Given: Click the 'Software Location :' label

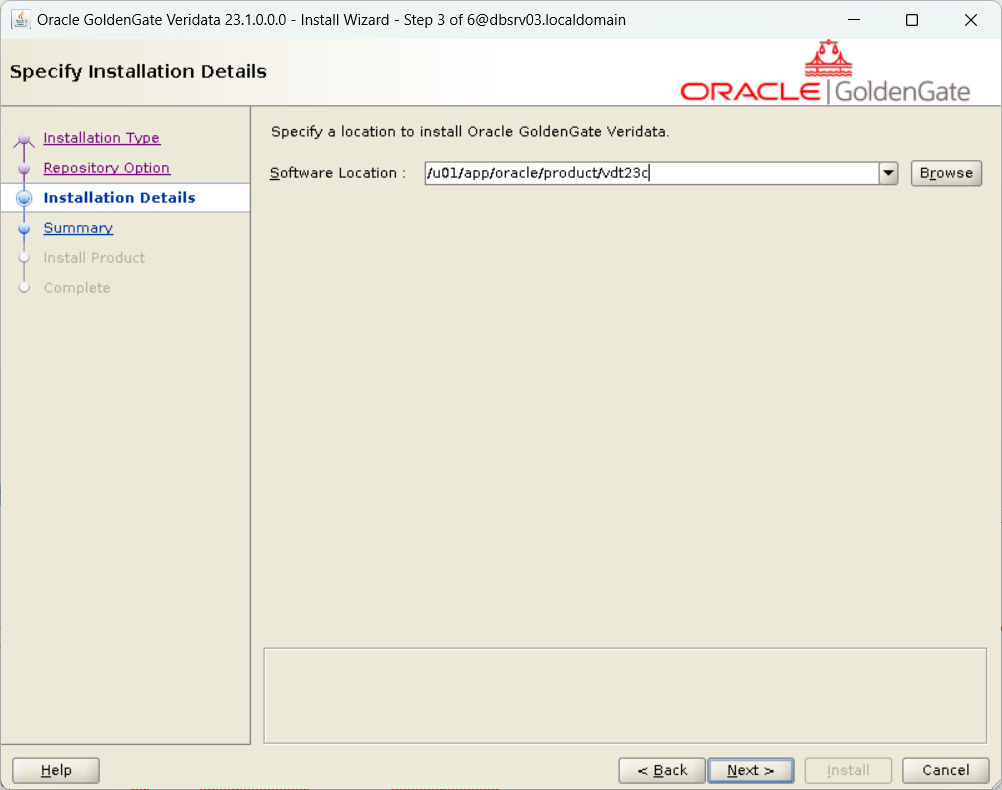Looking at the screenshot, I should [x=337, y=173].
